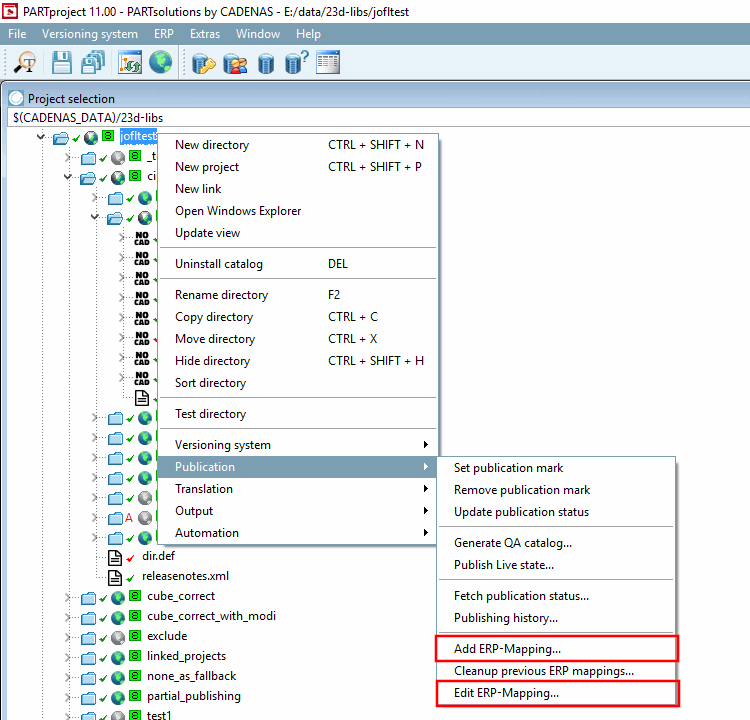Screen dimensions: 750x720
Task: Click the database question mark icon
Action: point(297,63)
